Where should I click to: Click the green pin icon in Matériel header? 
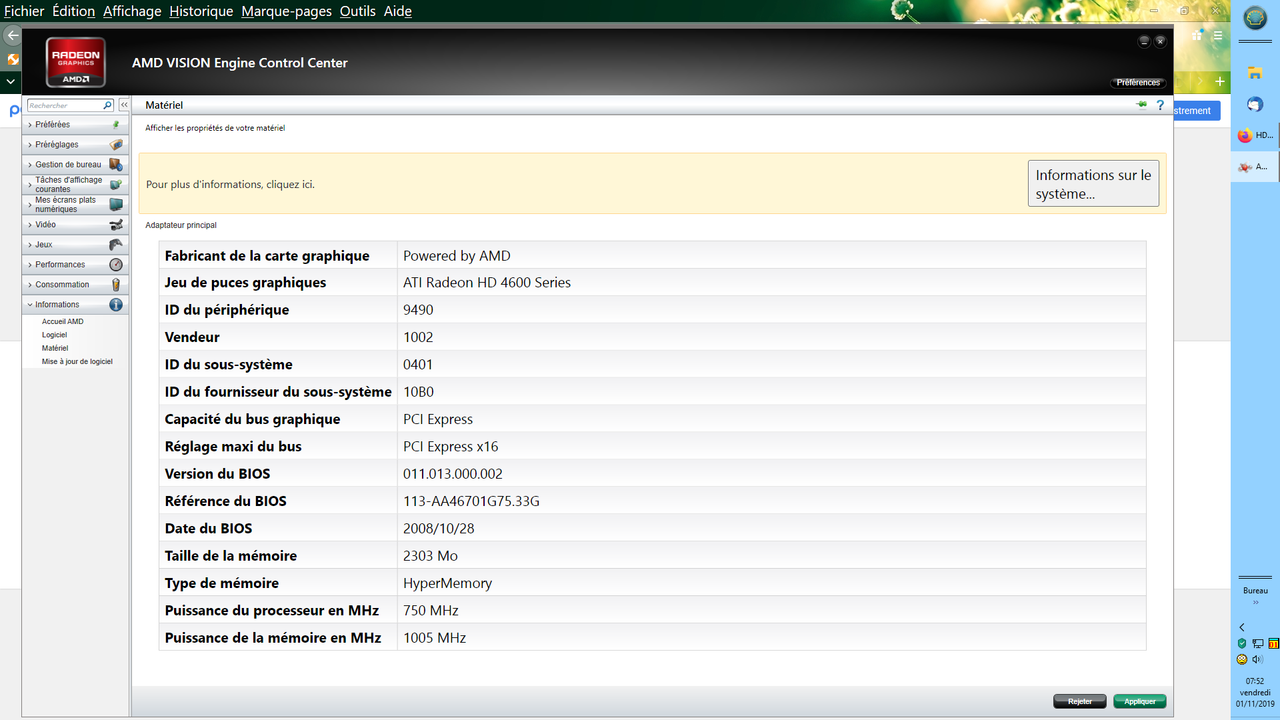[x=1141, y=104]
